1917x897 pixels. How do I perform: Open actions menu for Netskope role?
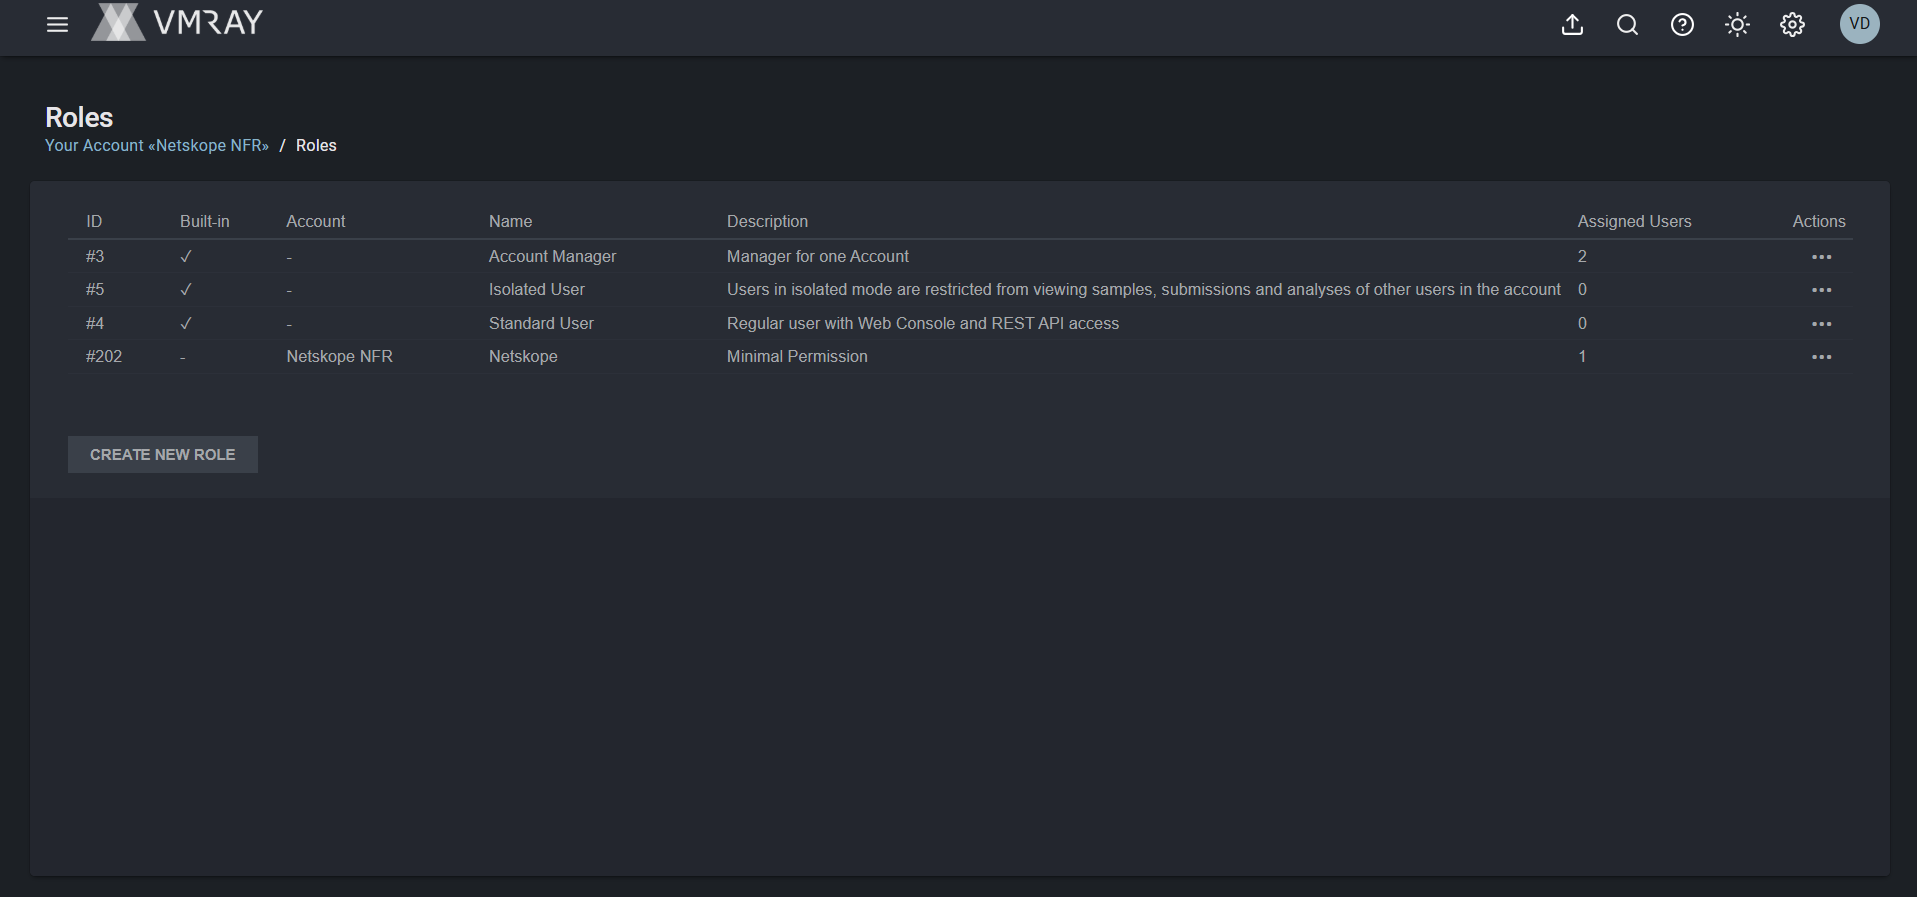1821,357
